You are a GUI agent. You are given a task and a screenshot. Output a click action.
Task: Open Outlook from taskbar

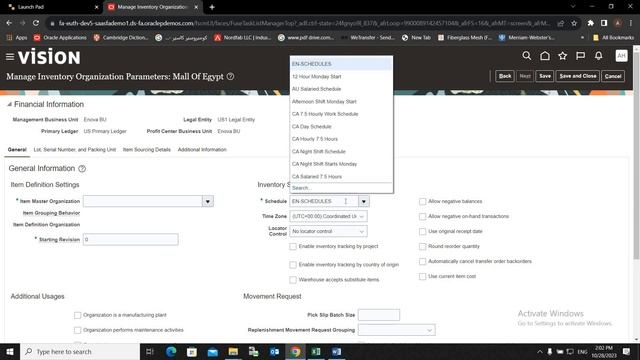[274, 351]
